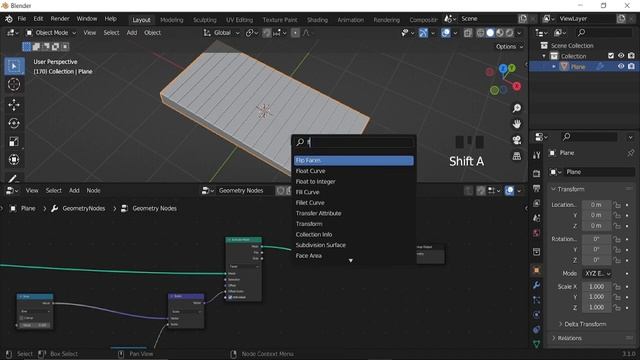Screen dimensions: 640x360
Task: Toggle X-ray view icon
Action: tap(468, 33)
